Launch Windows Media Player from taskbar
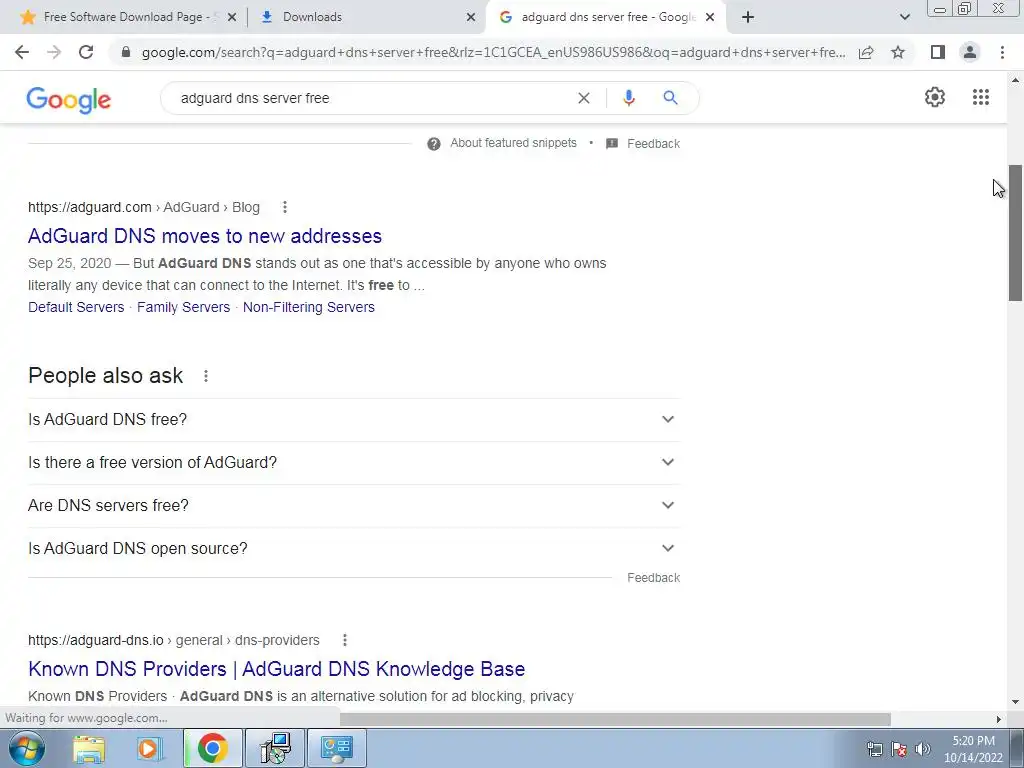1024x768 pixels. click(x=150, y=748)
